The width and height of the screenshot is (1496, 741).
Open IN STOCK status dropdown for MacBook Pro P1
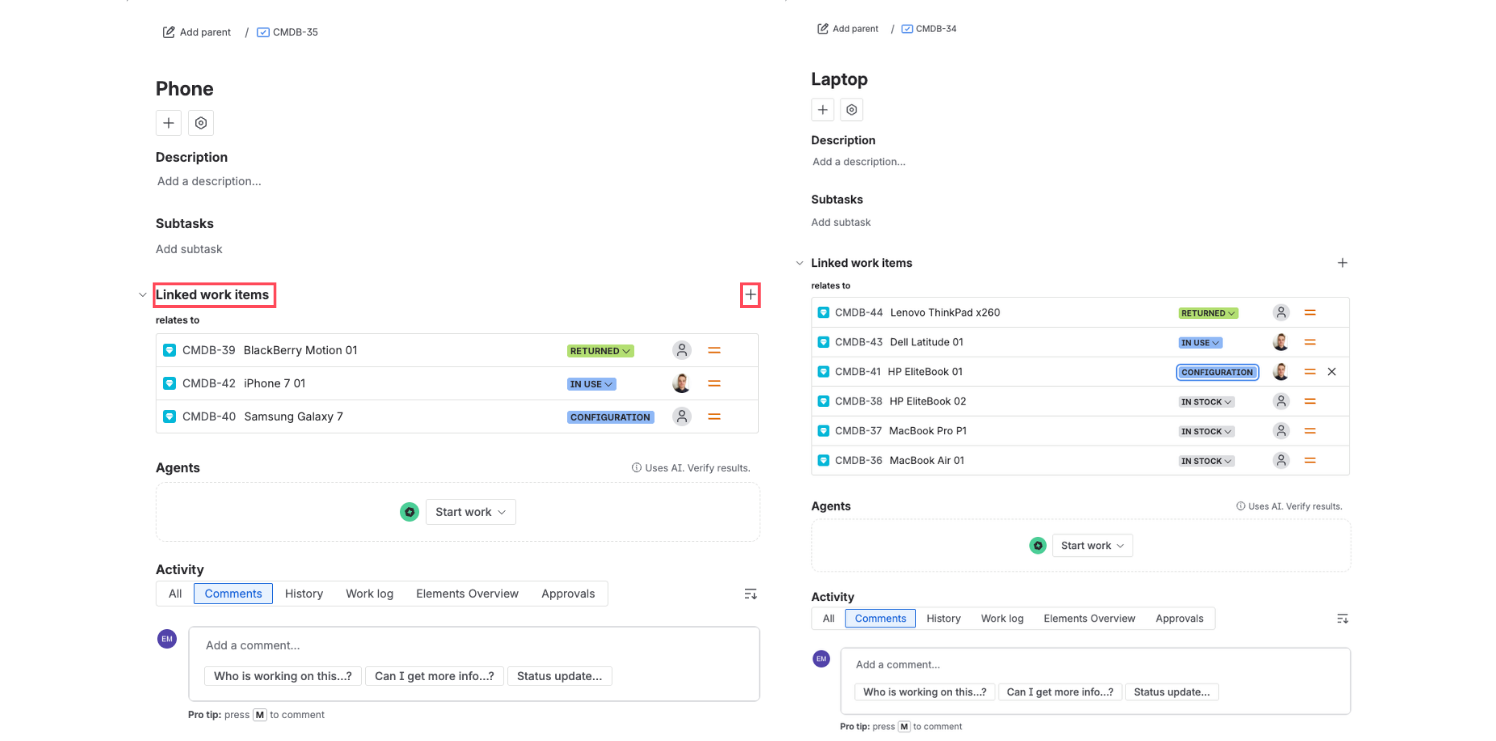[x=1206, y=432]
